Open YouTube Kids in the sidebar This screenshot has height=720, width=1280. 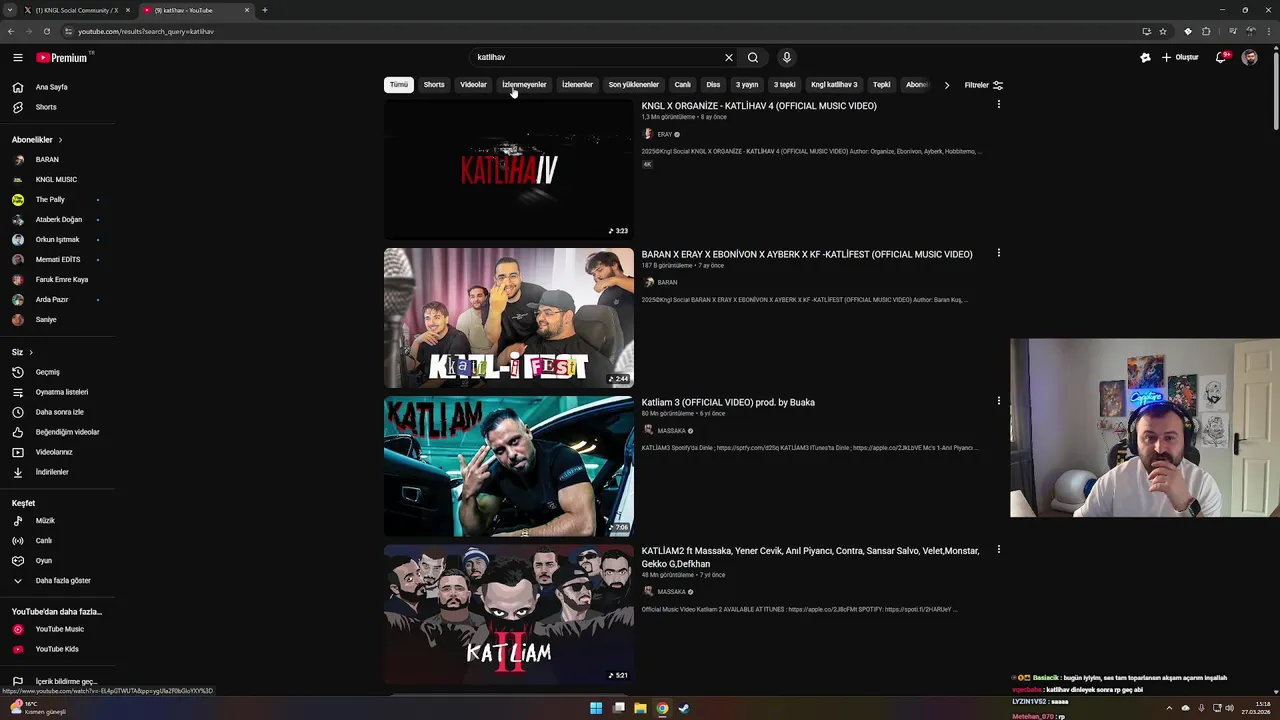tap(58, 649)
